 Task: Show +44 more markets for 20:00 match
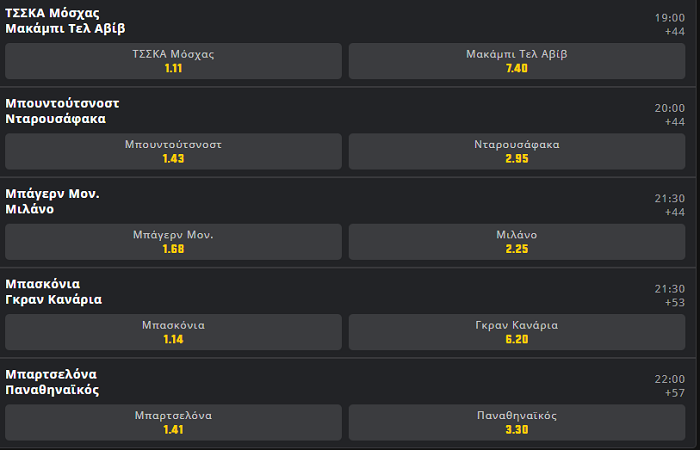pyautogui.click(x=675, y=121)
